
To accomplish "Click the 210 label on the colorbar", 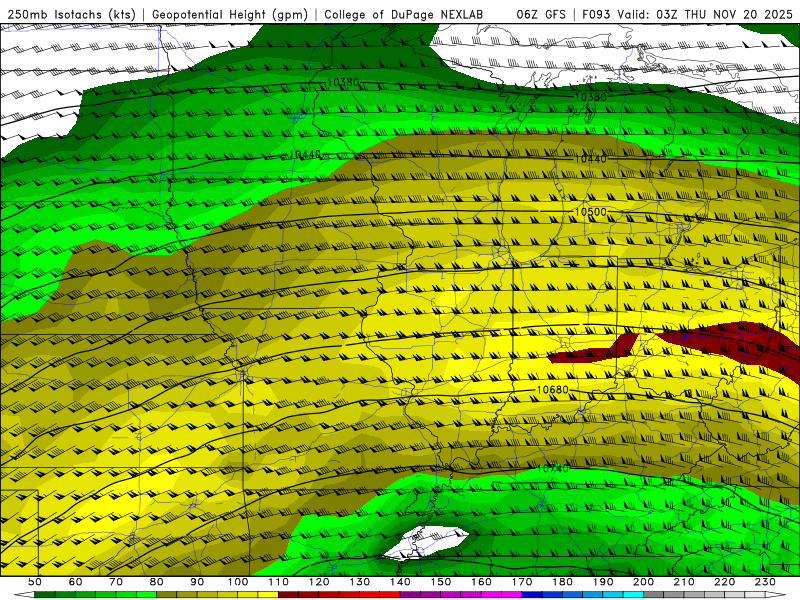I will [x=684, y=582].
